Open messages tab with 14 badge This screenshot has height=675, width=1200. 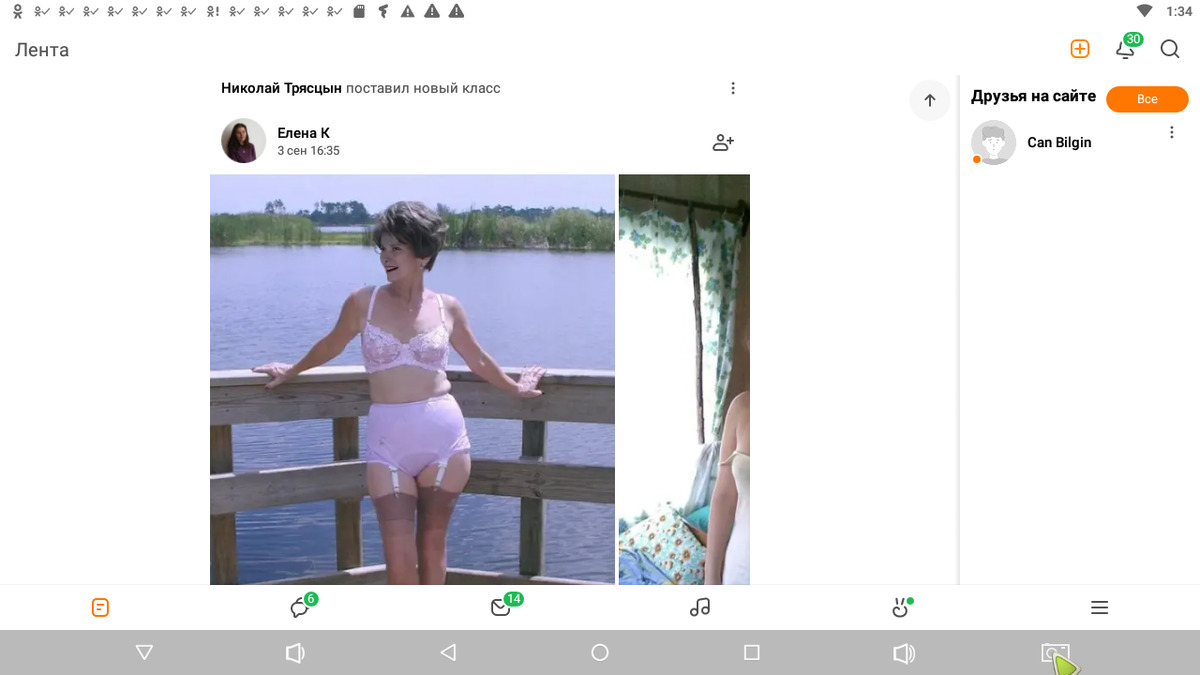click(501, 608)
